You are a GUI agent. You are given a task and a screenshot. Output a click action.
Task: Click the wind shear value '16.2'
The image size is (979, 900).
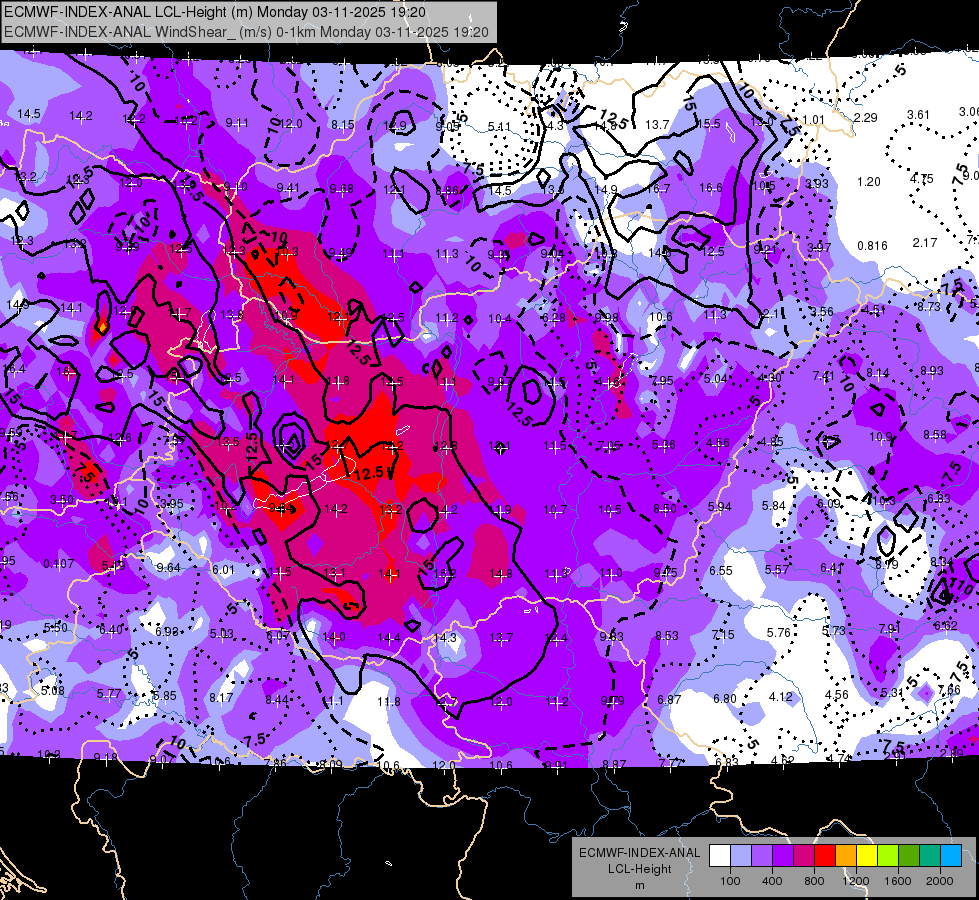pos(445,573)
